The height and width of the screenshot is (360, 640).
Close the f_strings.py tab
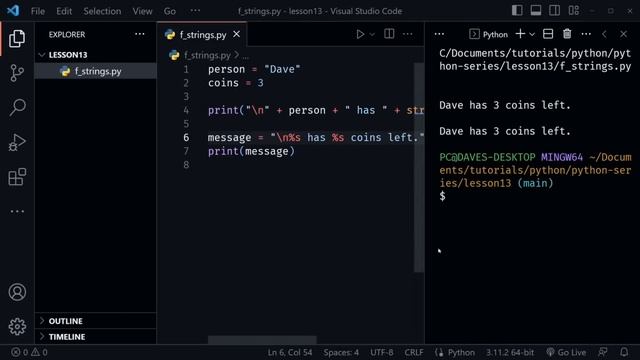pos(236,35)
